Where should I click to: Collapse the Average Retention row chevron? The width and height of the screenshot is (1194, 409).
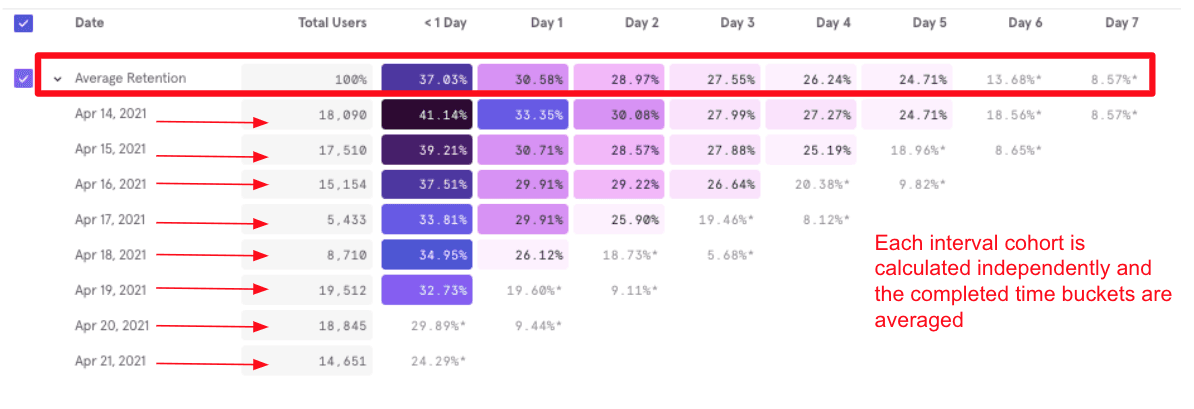tap(59, 78)
